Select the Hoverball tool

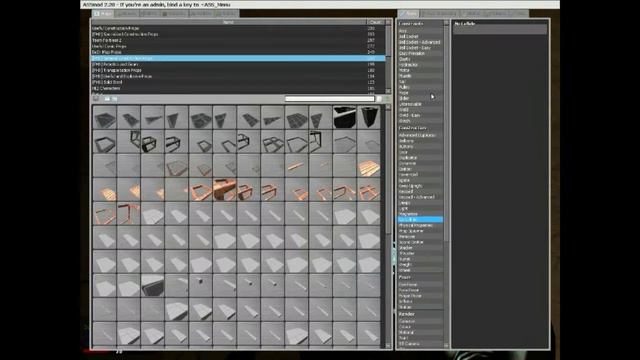coord(420,175)
